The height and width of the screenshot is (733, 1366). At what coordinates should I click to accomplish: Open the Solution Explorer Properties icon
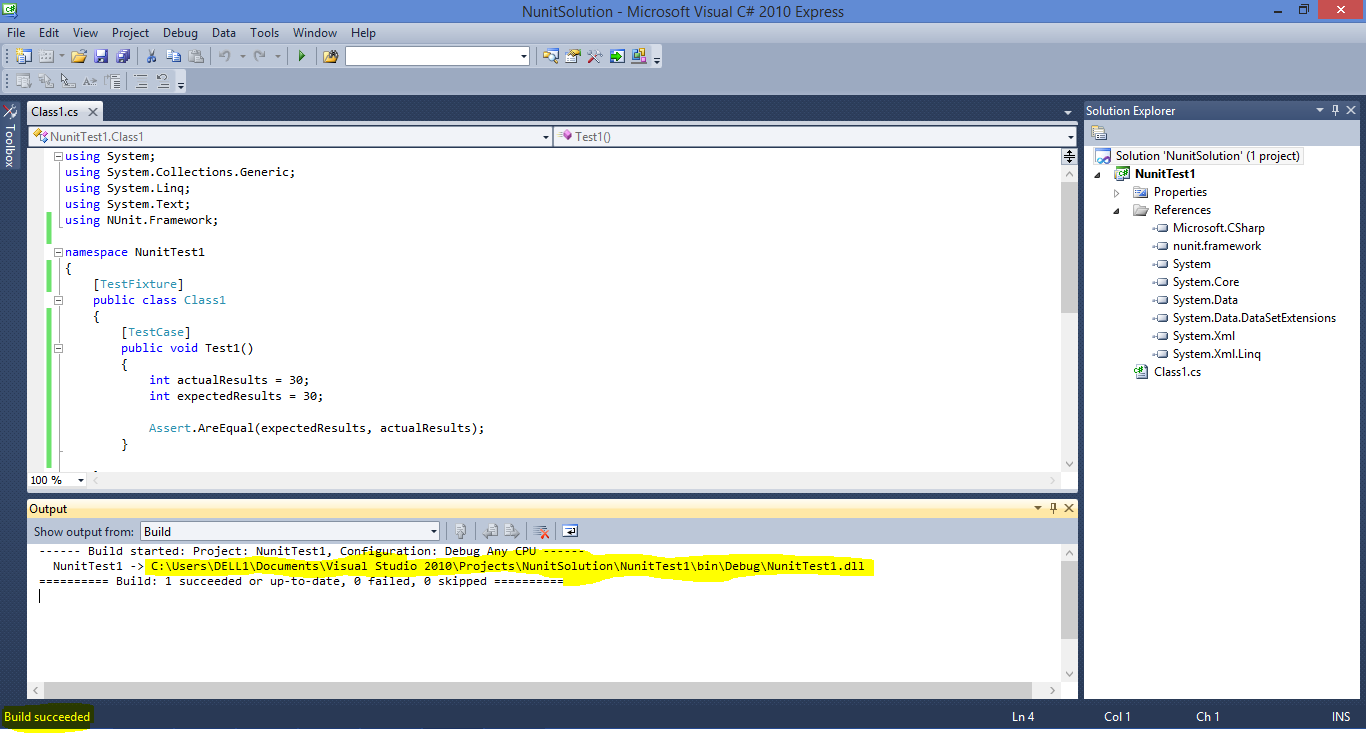click(x=1100, y=131)
